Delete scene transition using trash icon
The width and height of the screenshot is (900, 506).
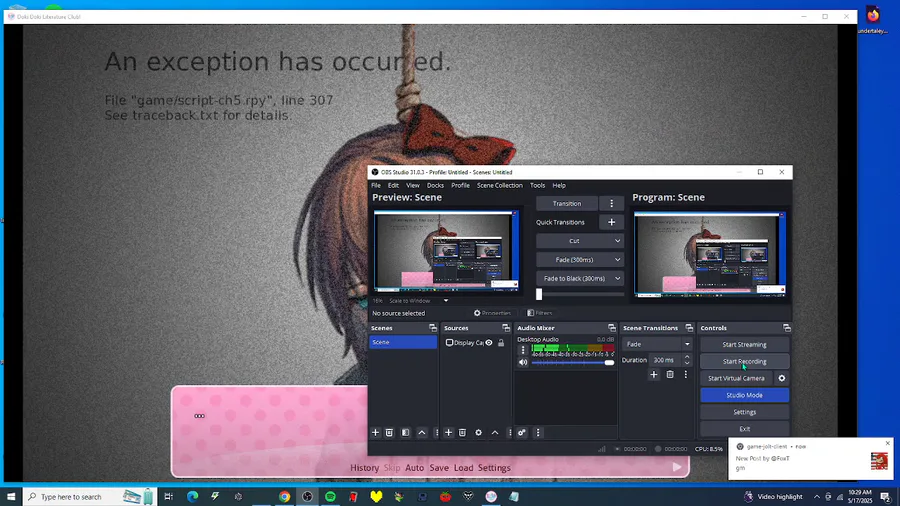click(x=670, y=375)
